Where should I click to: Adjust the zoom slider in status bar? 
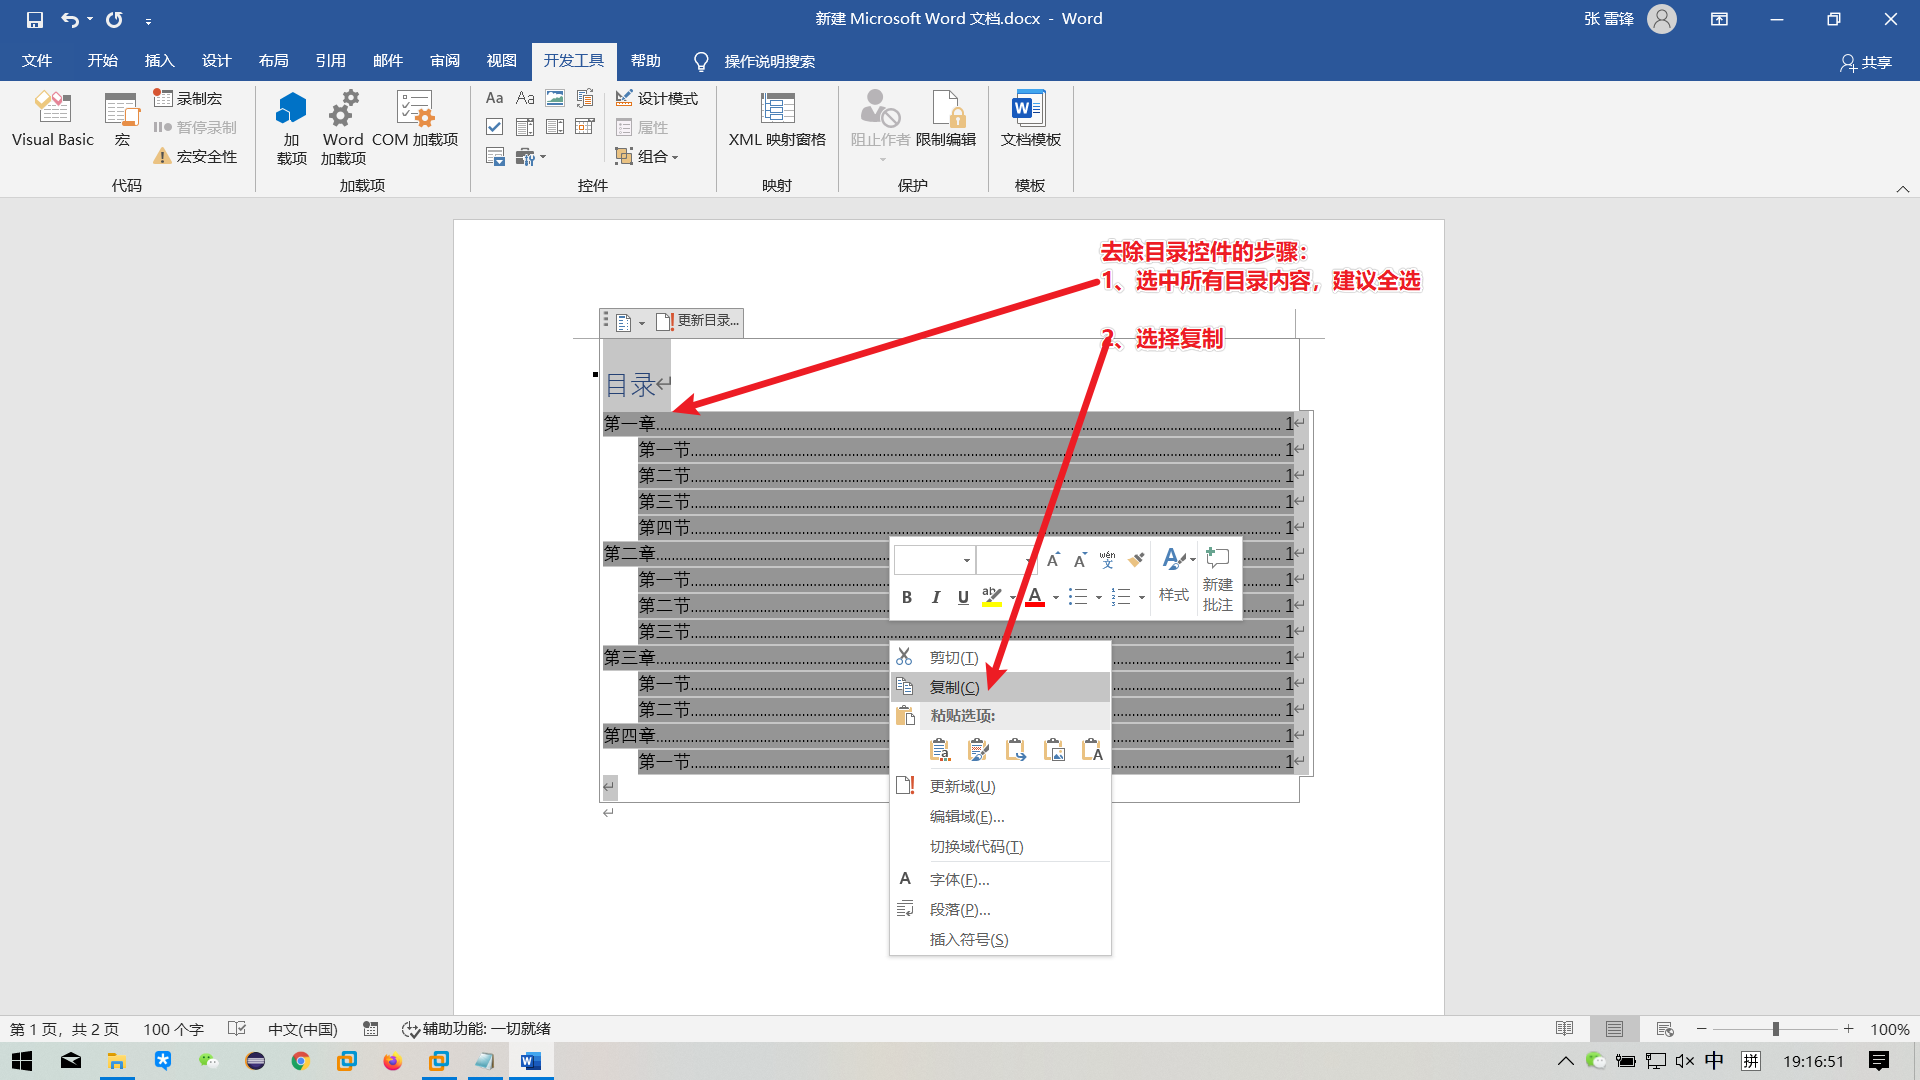[x=1775, y=1029]
